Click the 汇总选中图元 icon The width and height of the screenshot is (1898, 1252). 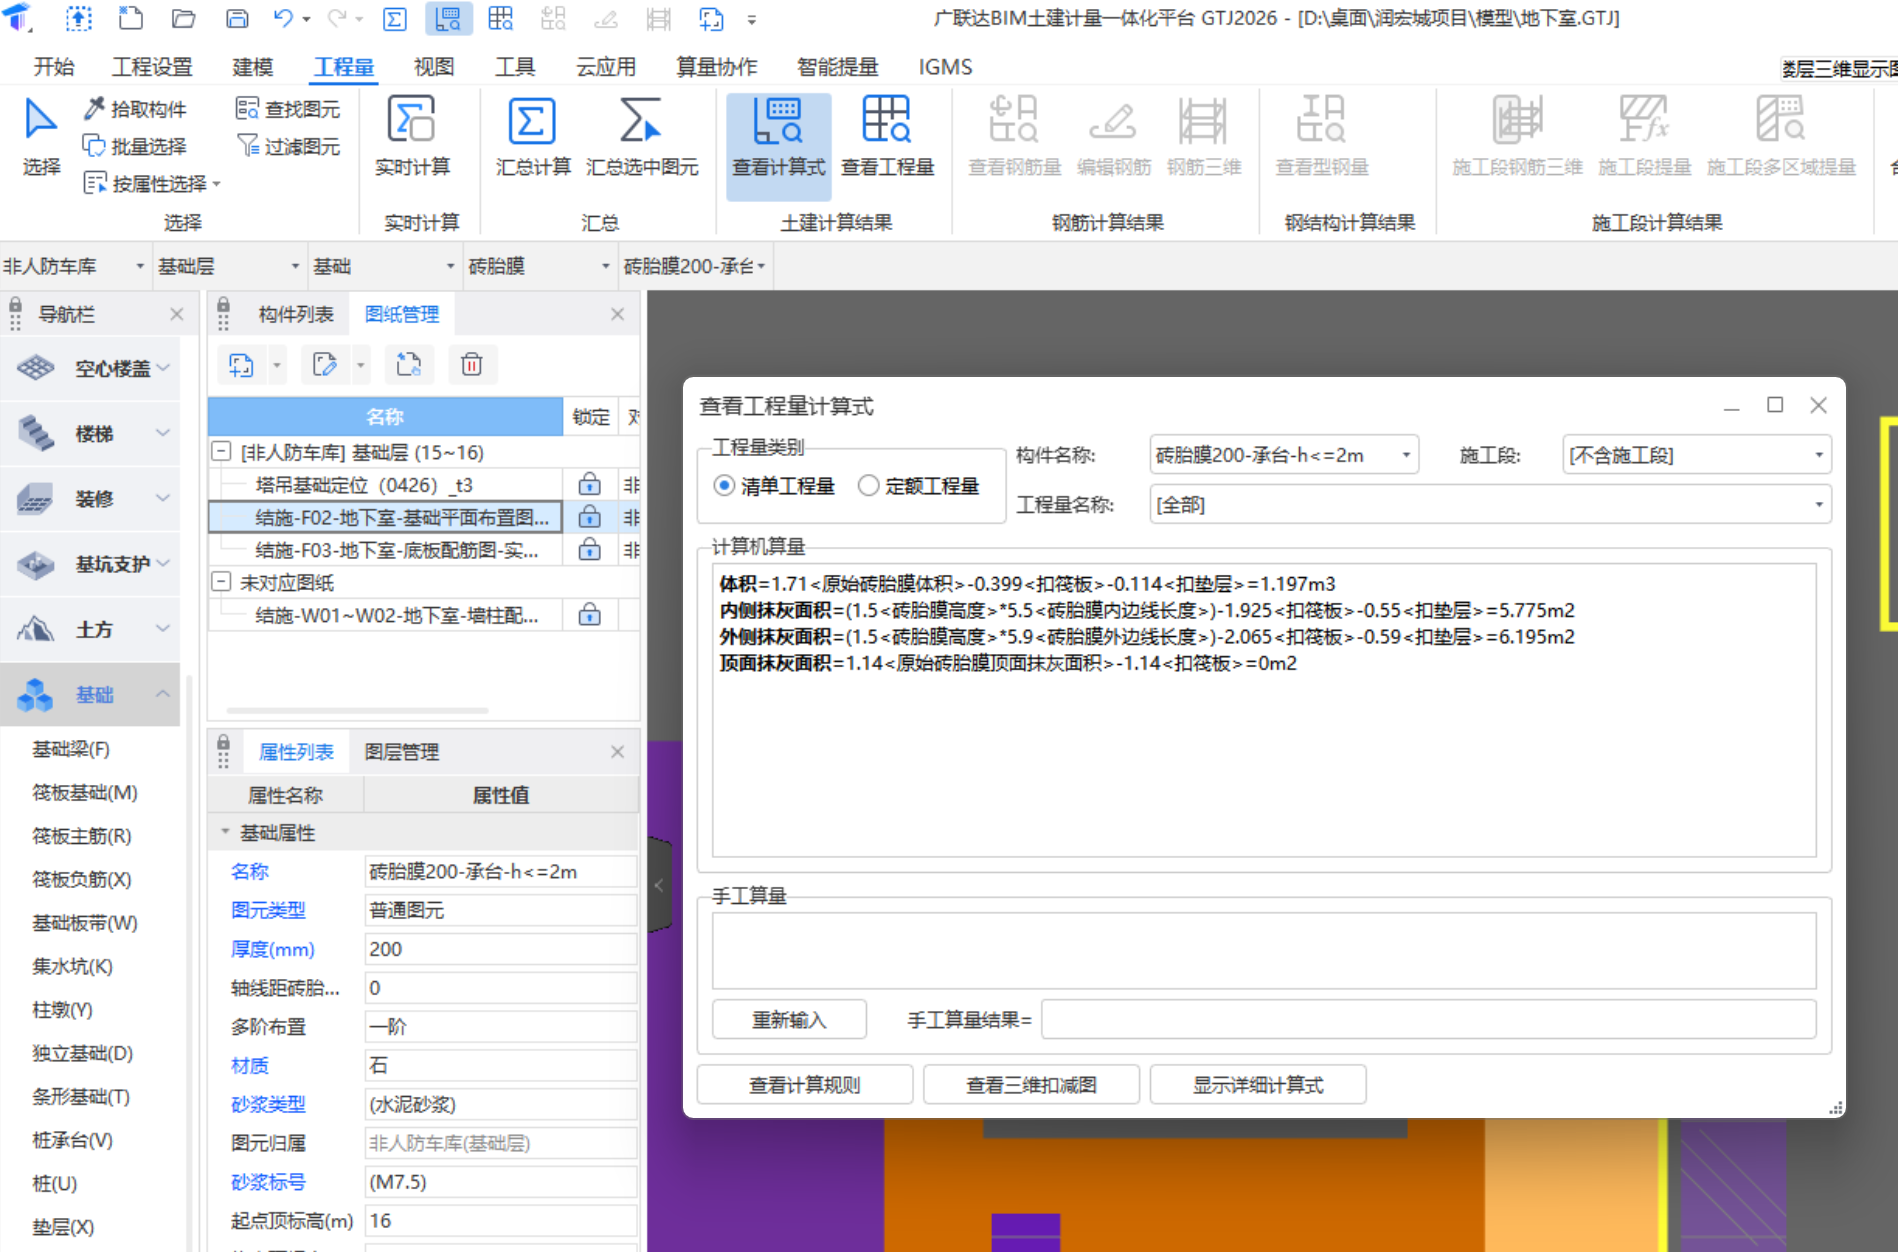click(641, 122)
